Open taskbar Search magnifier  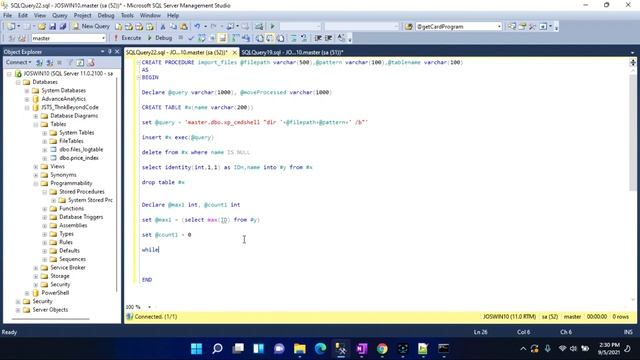[217, 349]
